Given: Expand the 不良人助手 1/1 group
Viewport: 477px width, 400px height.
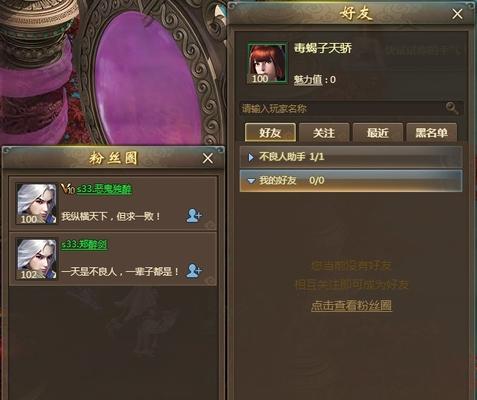Looking at the screenshot, I should (351, 157).
